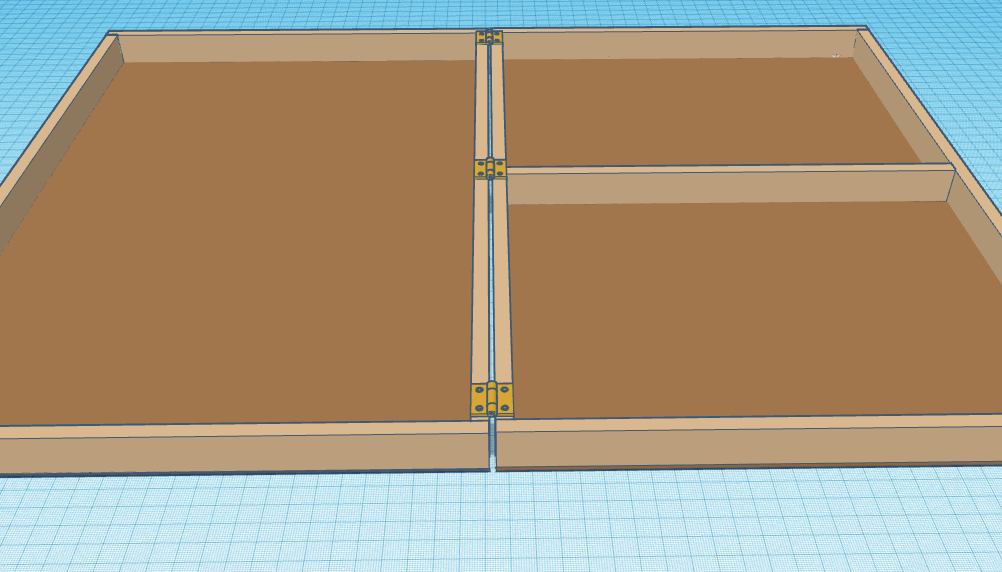The height and width of the screenshot is (572, 1002).
Task: Click the front wall of the left tray
Action: (x=240, y=452)
